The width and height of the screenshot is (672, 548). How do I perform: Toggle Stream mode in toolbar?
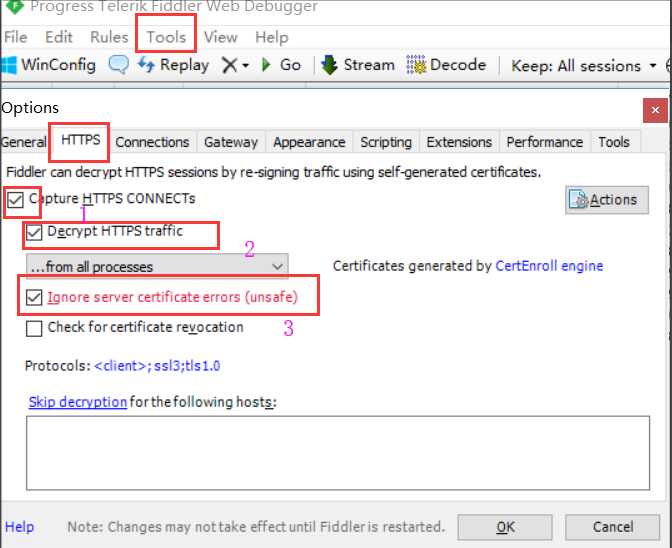358,65
